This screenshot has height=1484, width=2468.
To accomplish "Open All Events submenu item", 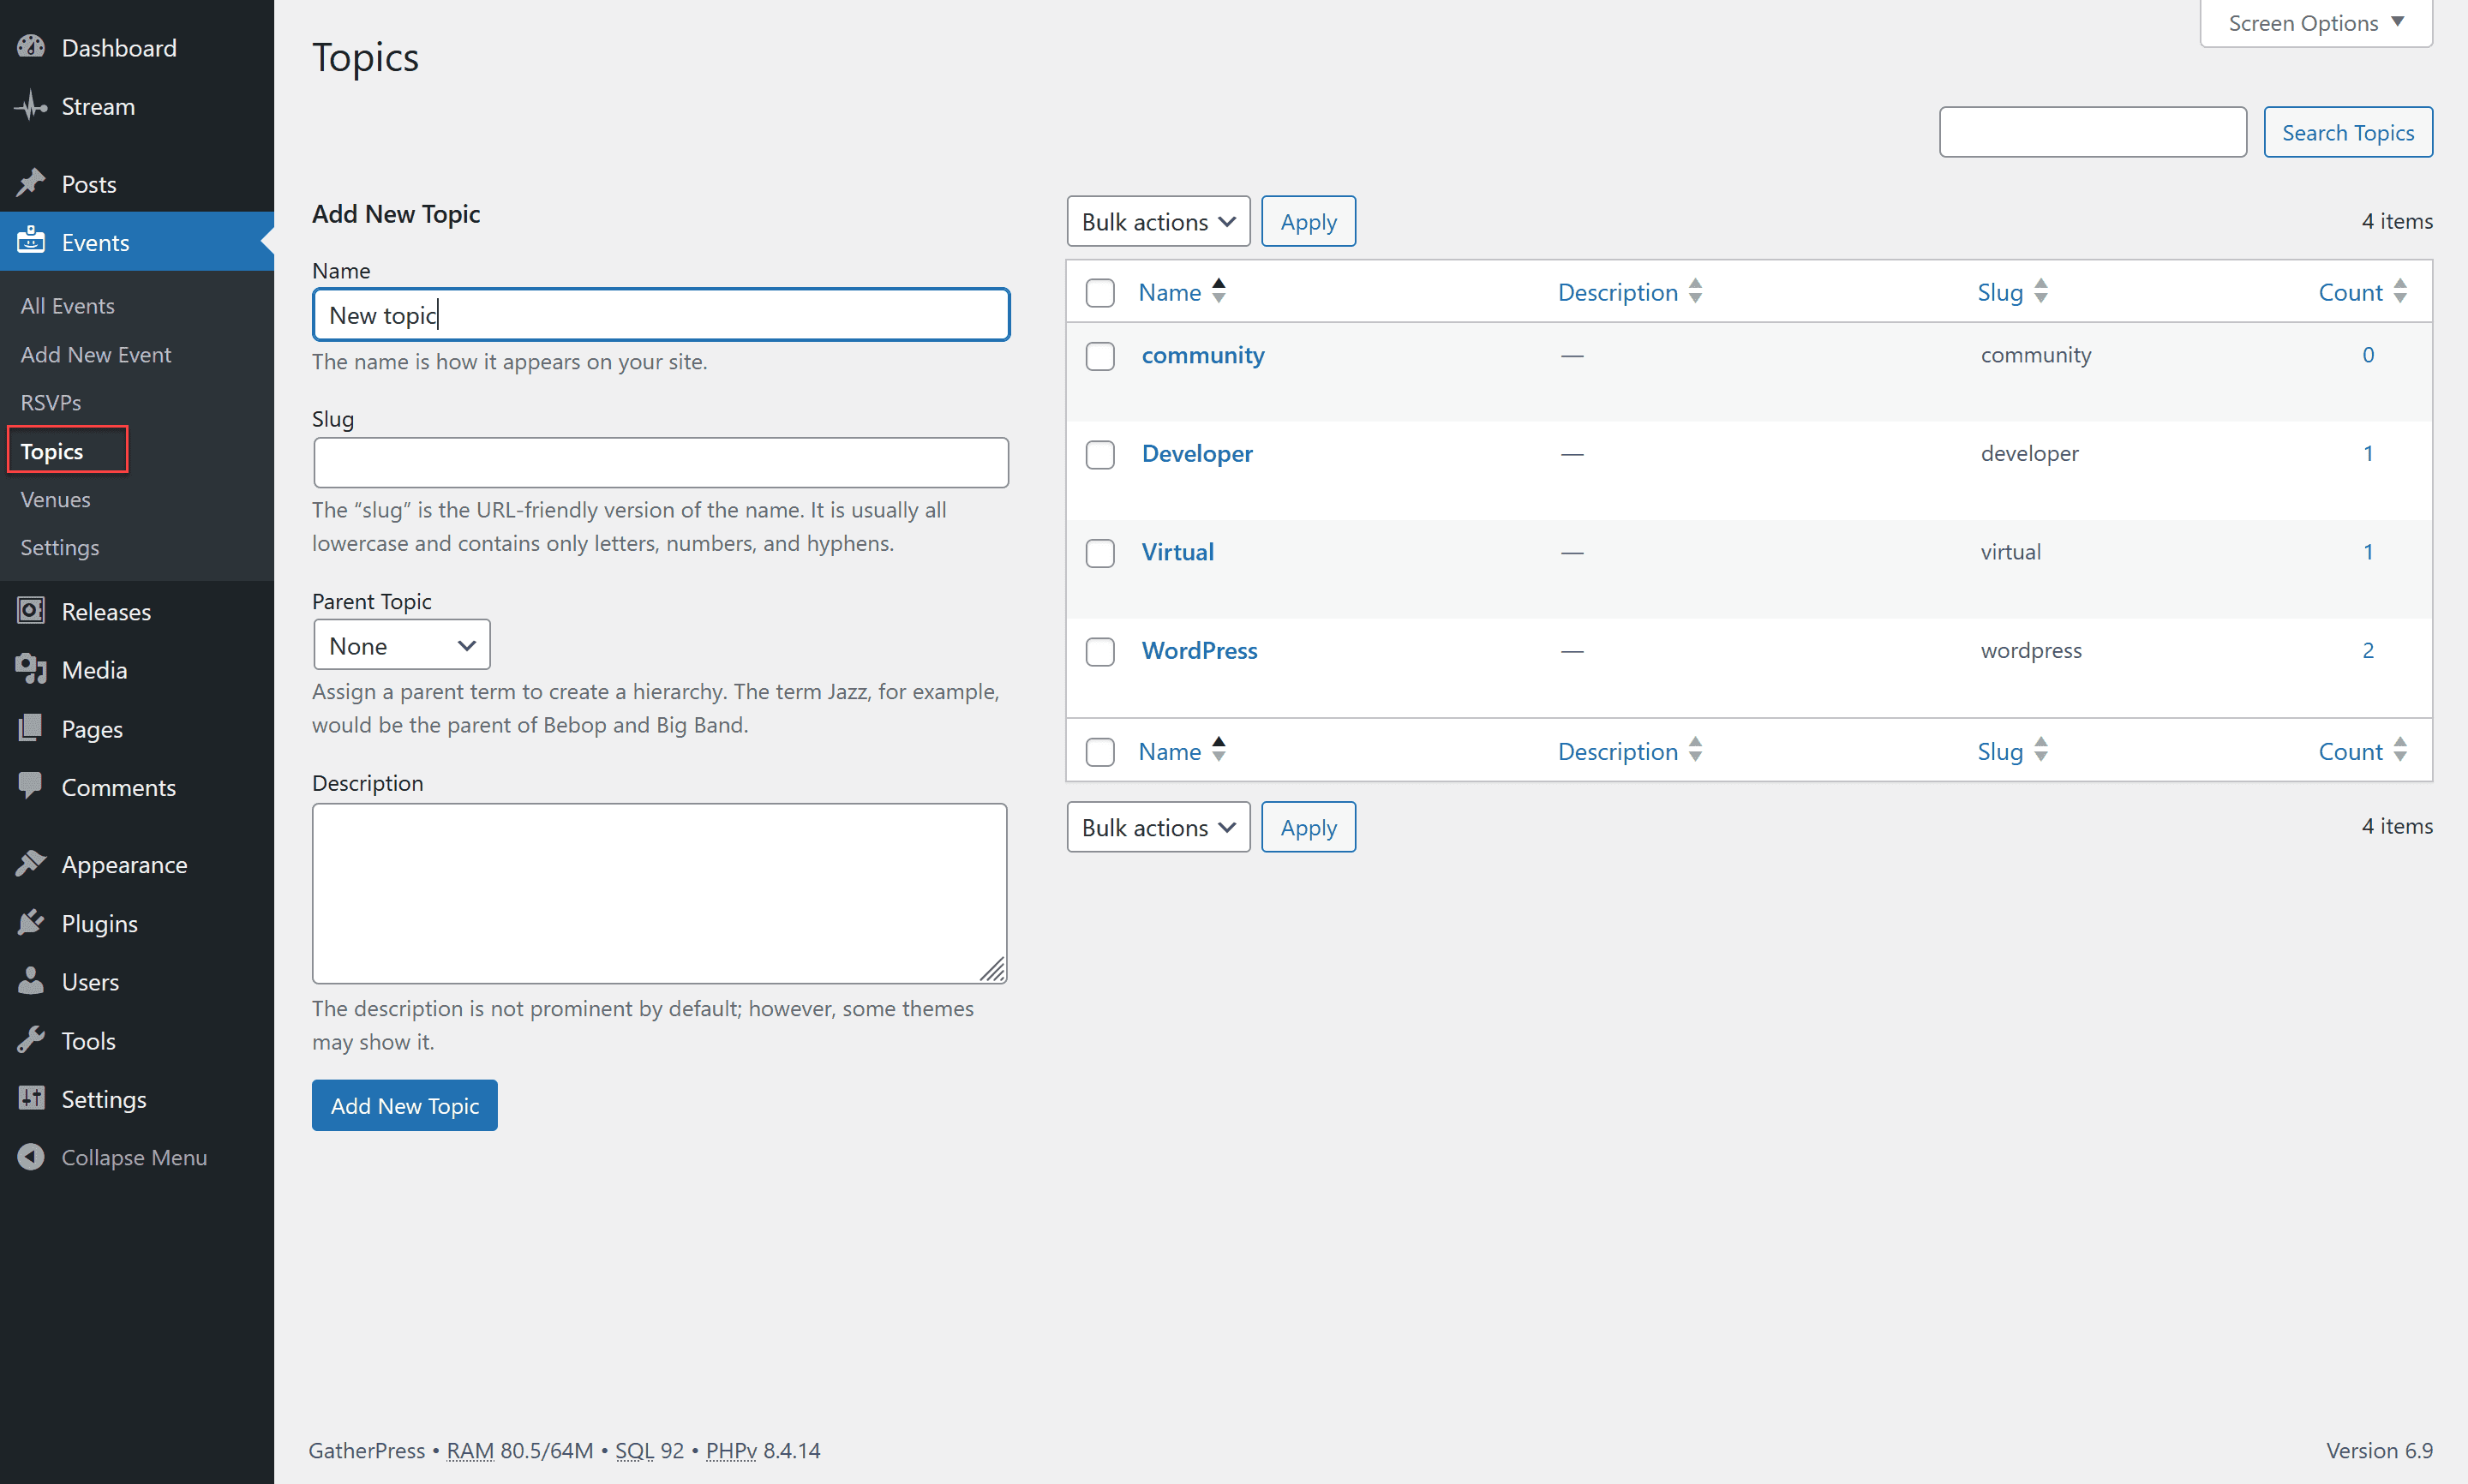I will pyautogui.click(x=67, y=306).
